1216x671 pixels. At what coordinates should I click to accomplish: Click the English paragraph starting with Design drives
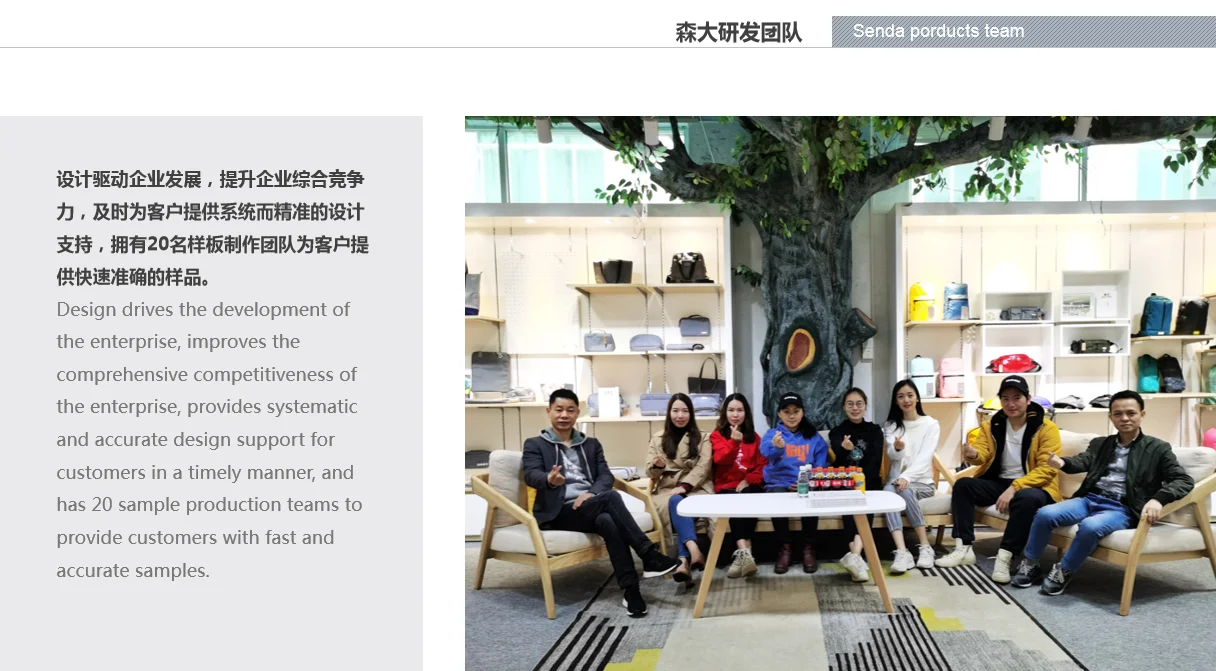coord(209,440)
